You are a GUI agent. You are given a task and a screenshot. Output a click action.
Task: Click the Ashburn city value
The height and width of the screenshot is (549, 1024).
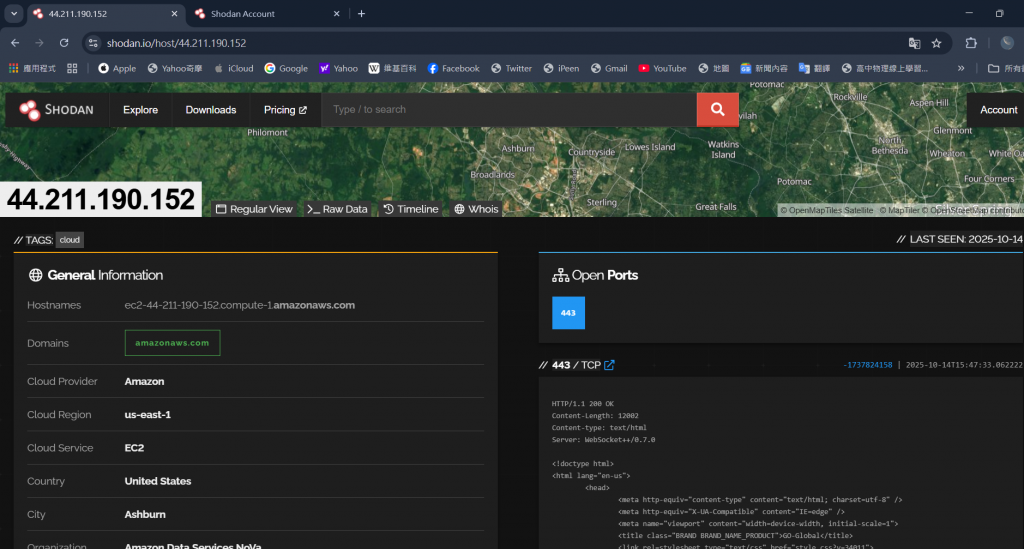145,514
